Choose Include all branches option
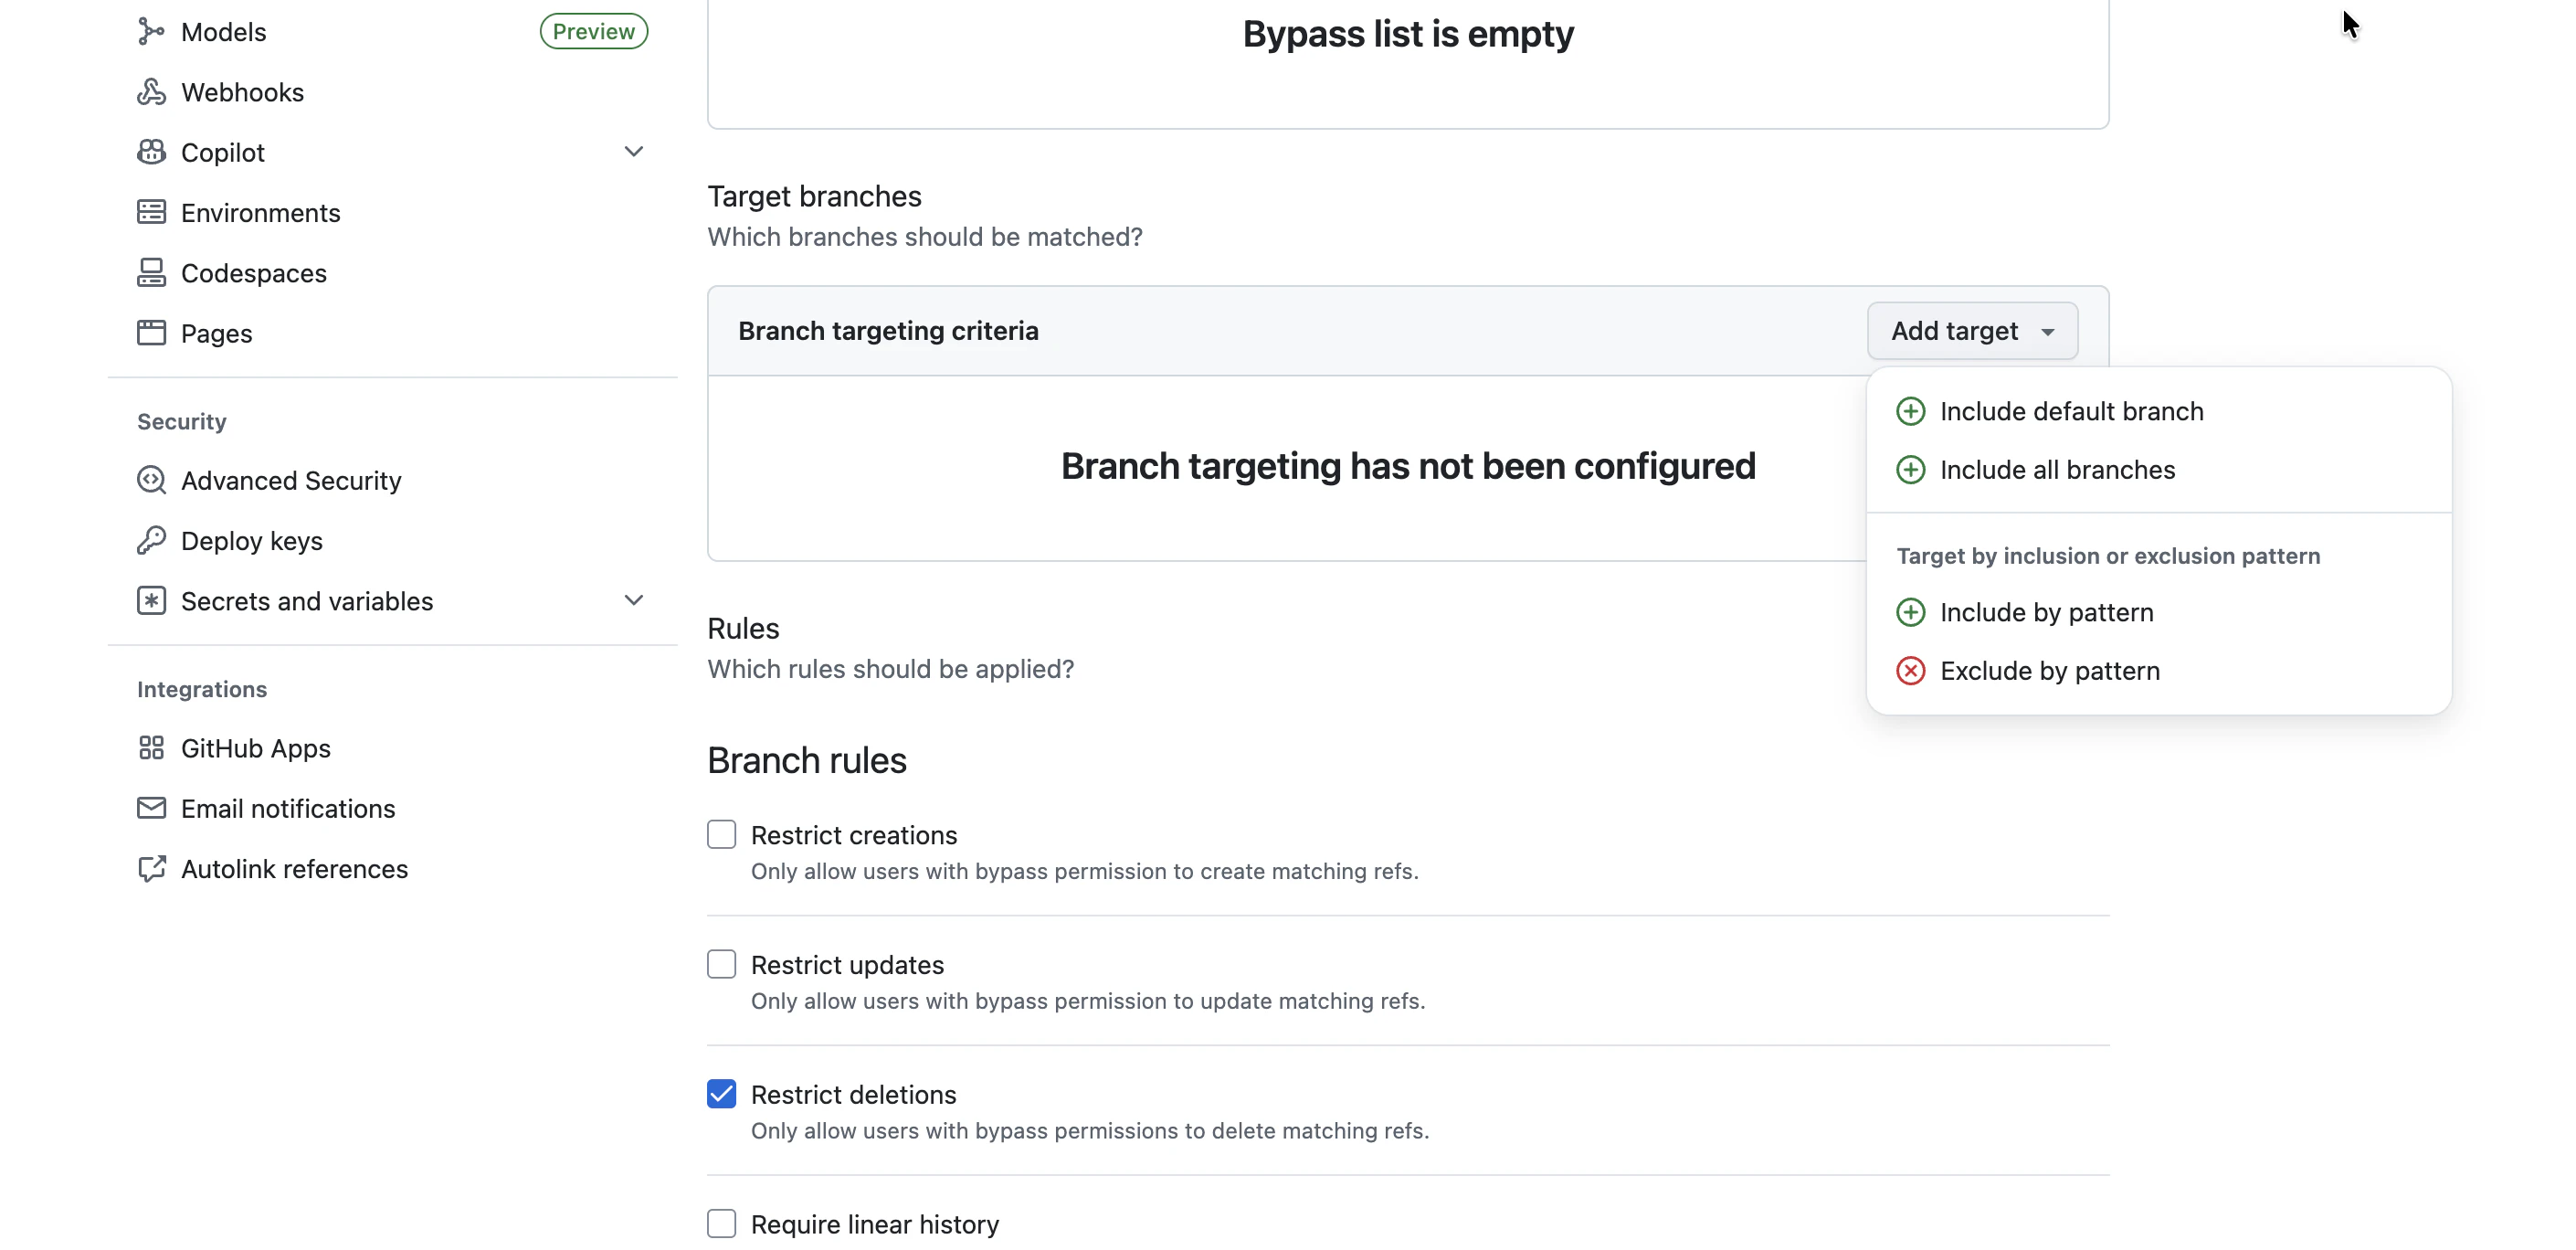The height and width of the screenshot is (1250, 2576). pos(2056,470)
